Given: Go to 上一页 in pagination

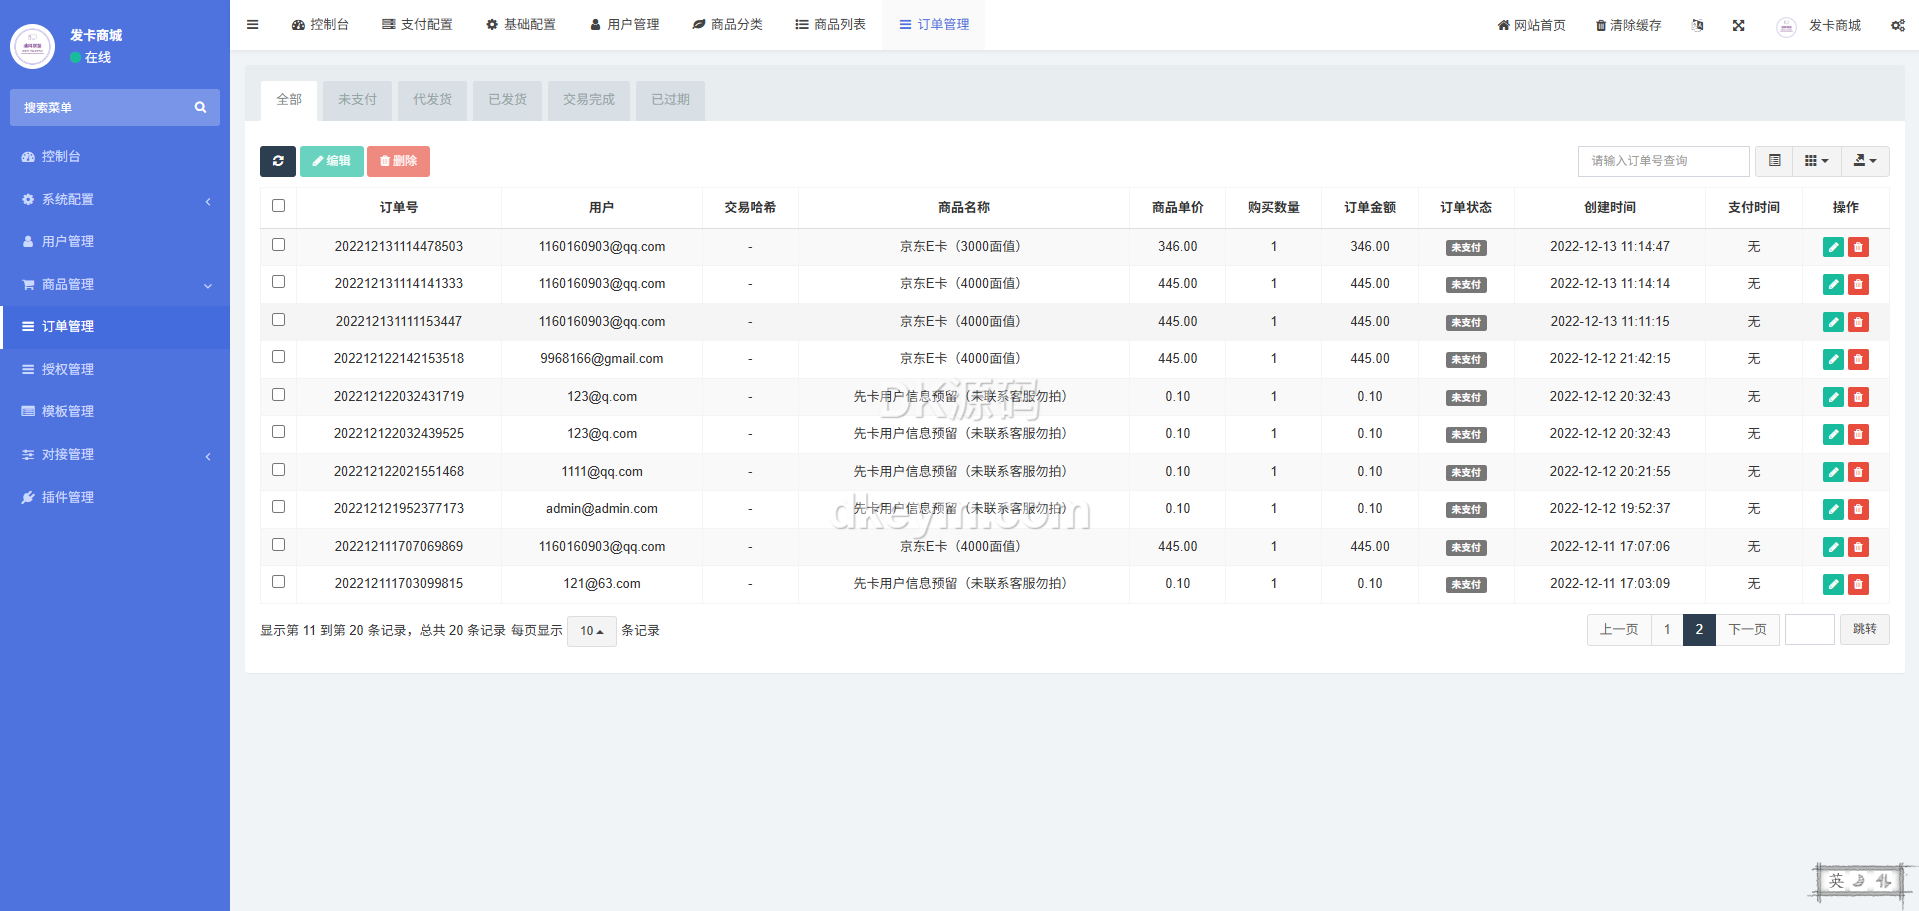Looking at the screenshot, I should pos(1618,630).
